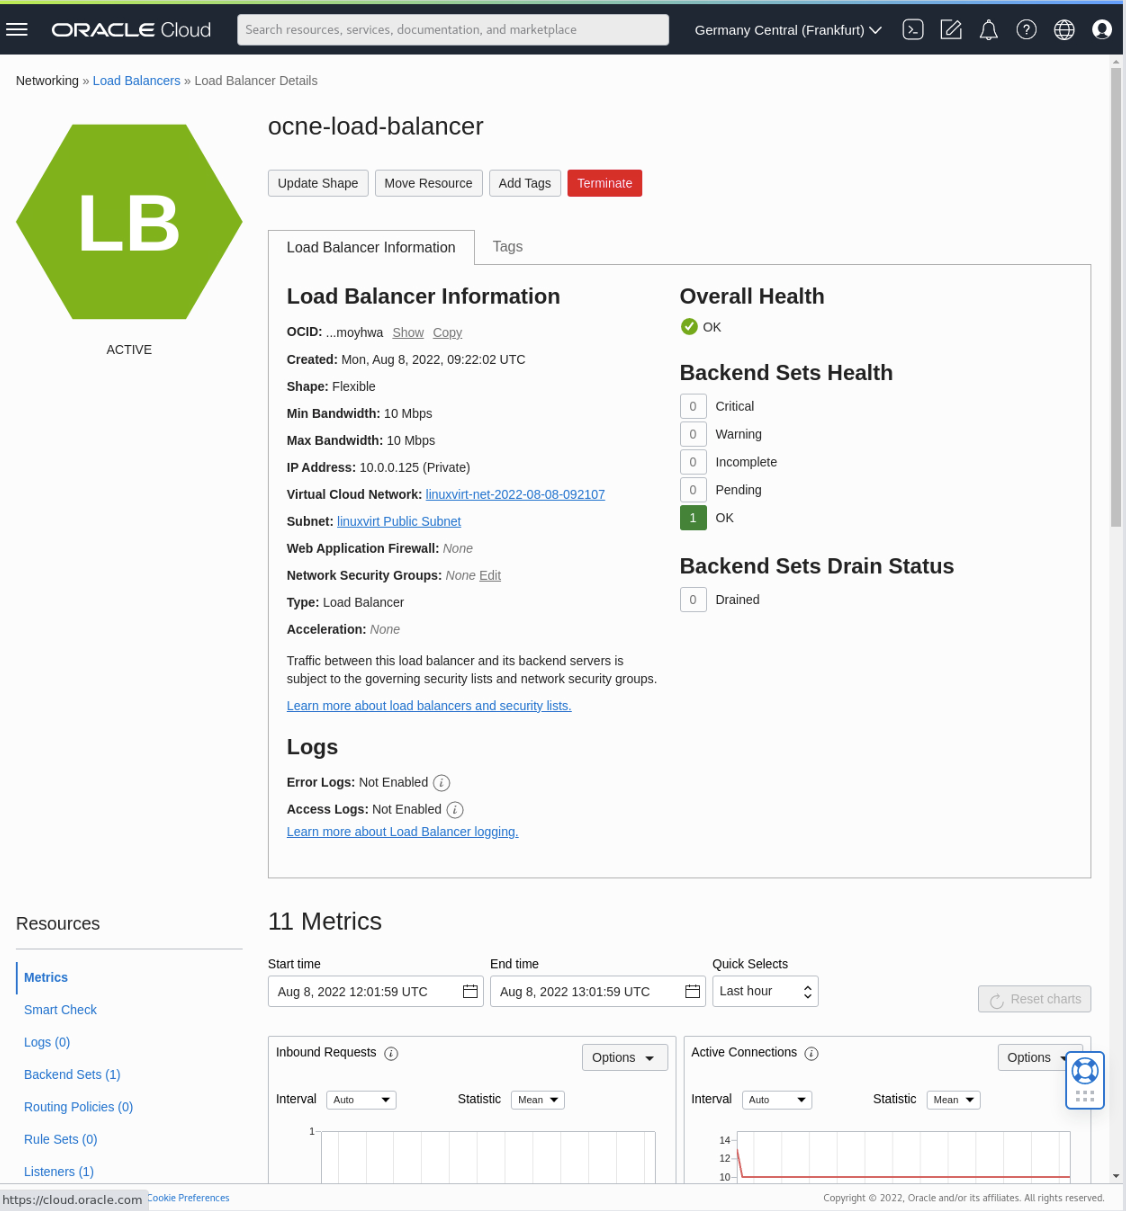Click the info icon beside Error Logs
This screenshot has width=1126, height=1211.
[441, 782]
